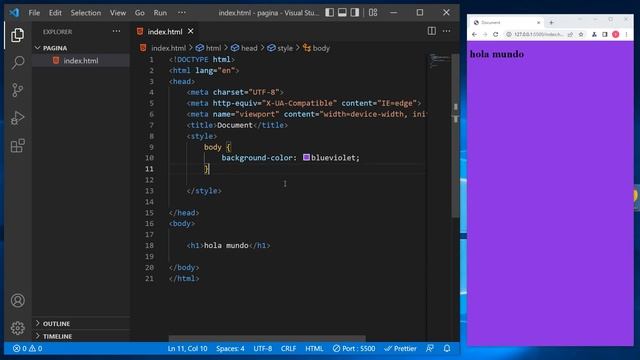640x360 pixels.
Task: Open the Extensions view
Action: click(x=17, y=146)
